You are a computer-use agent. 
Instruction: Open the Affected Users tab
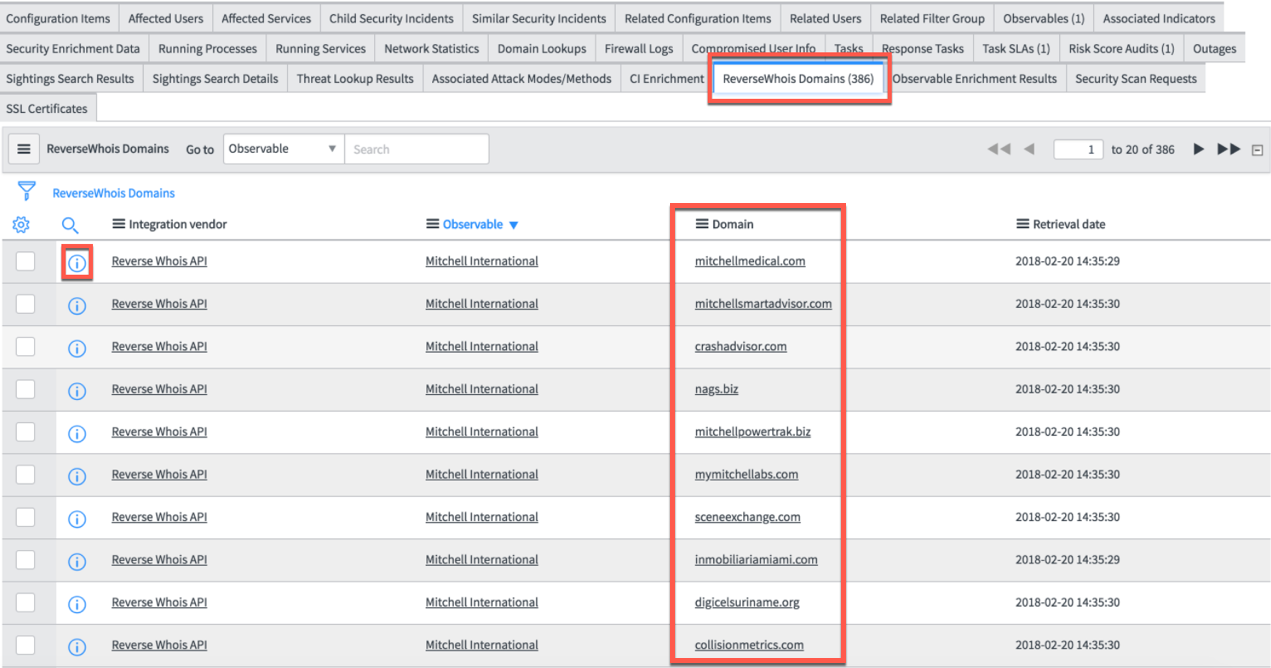click(165, 18)
